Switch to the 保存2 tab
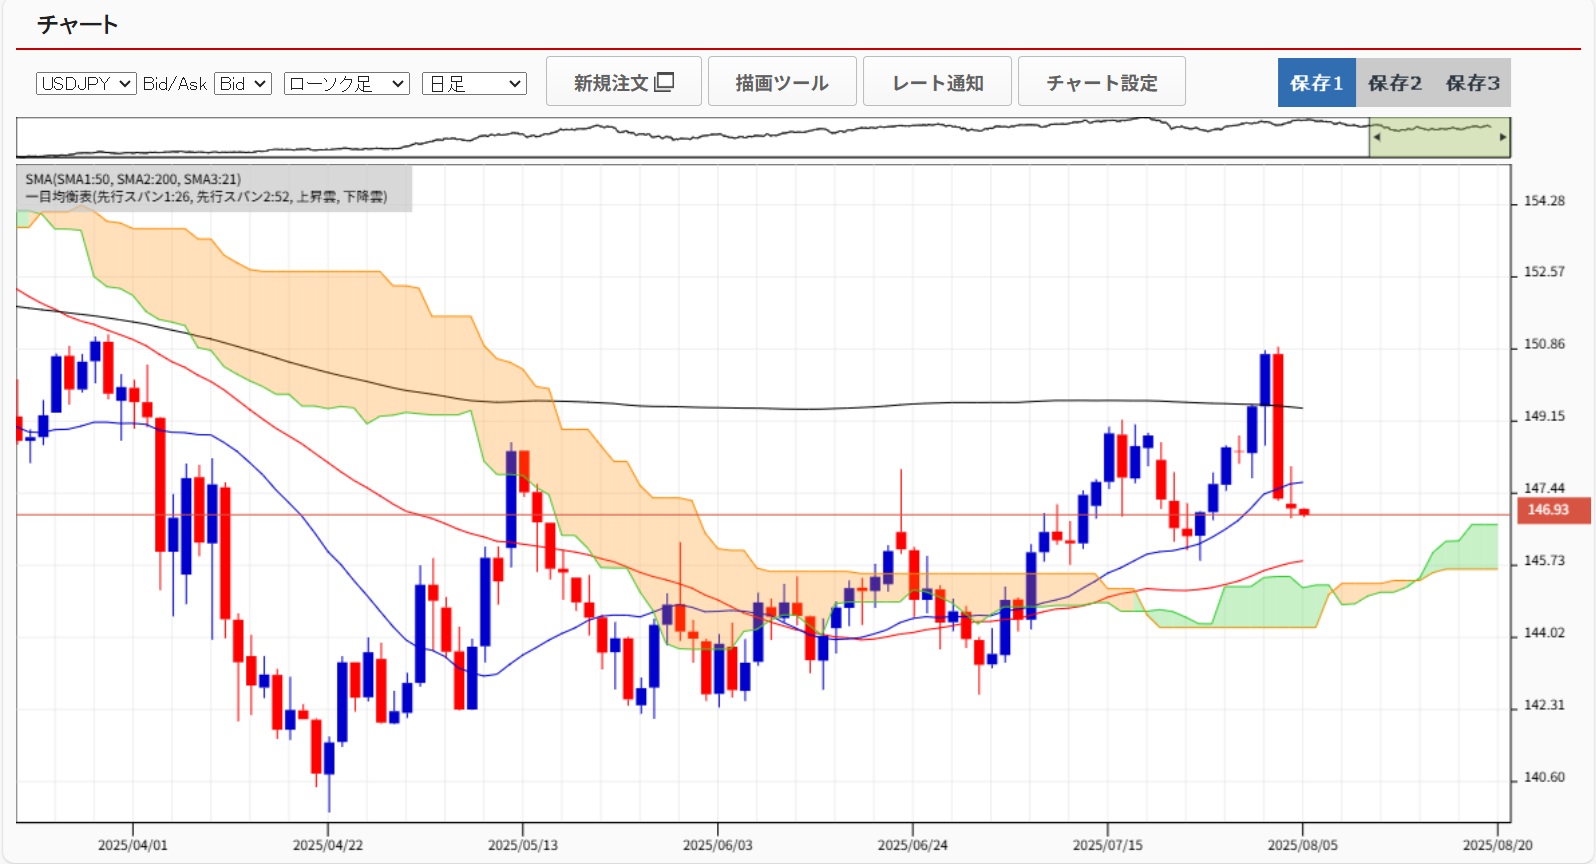The width and height of the screenshot is (1596, 864). click(1395, 83)
